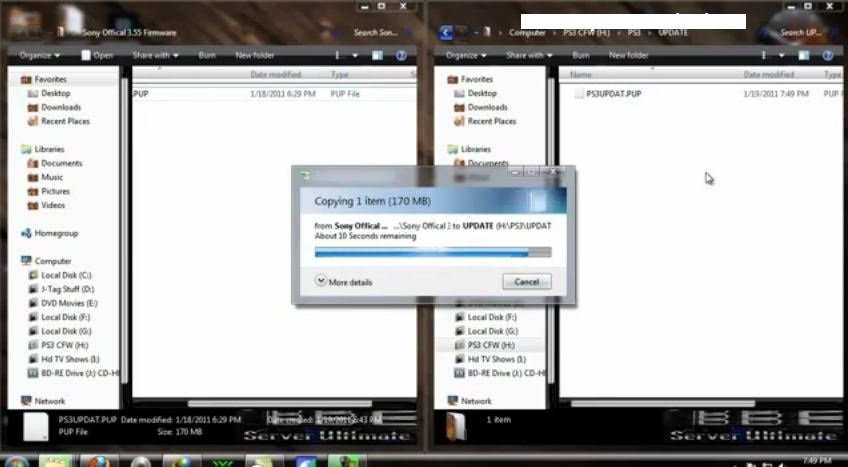Open Downloads in the right window sidebar

tap(487, 107)
